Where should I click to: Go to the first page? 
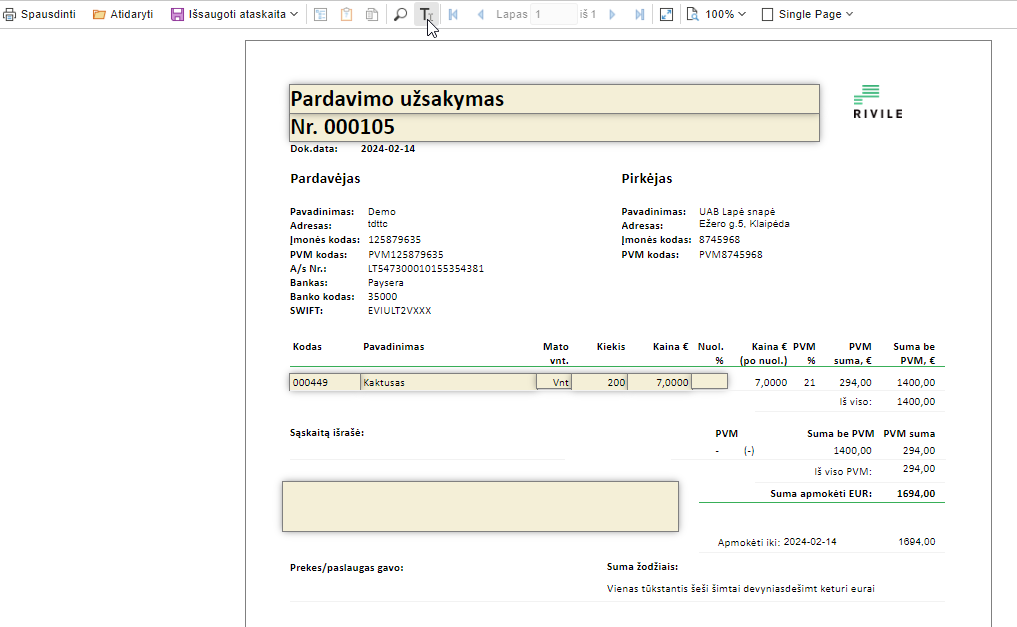tap(453, 15)
